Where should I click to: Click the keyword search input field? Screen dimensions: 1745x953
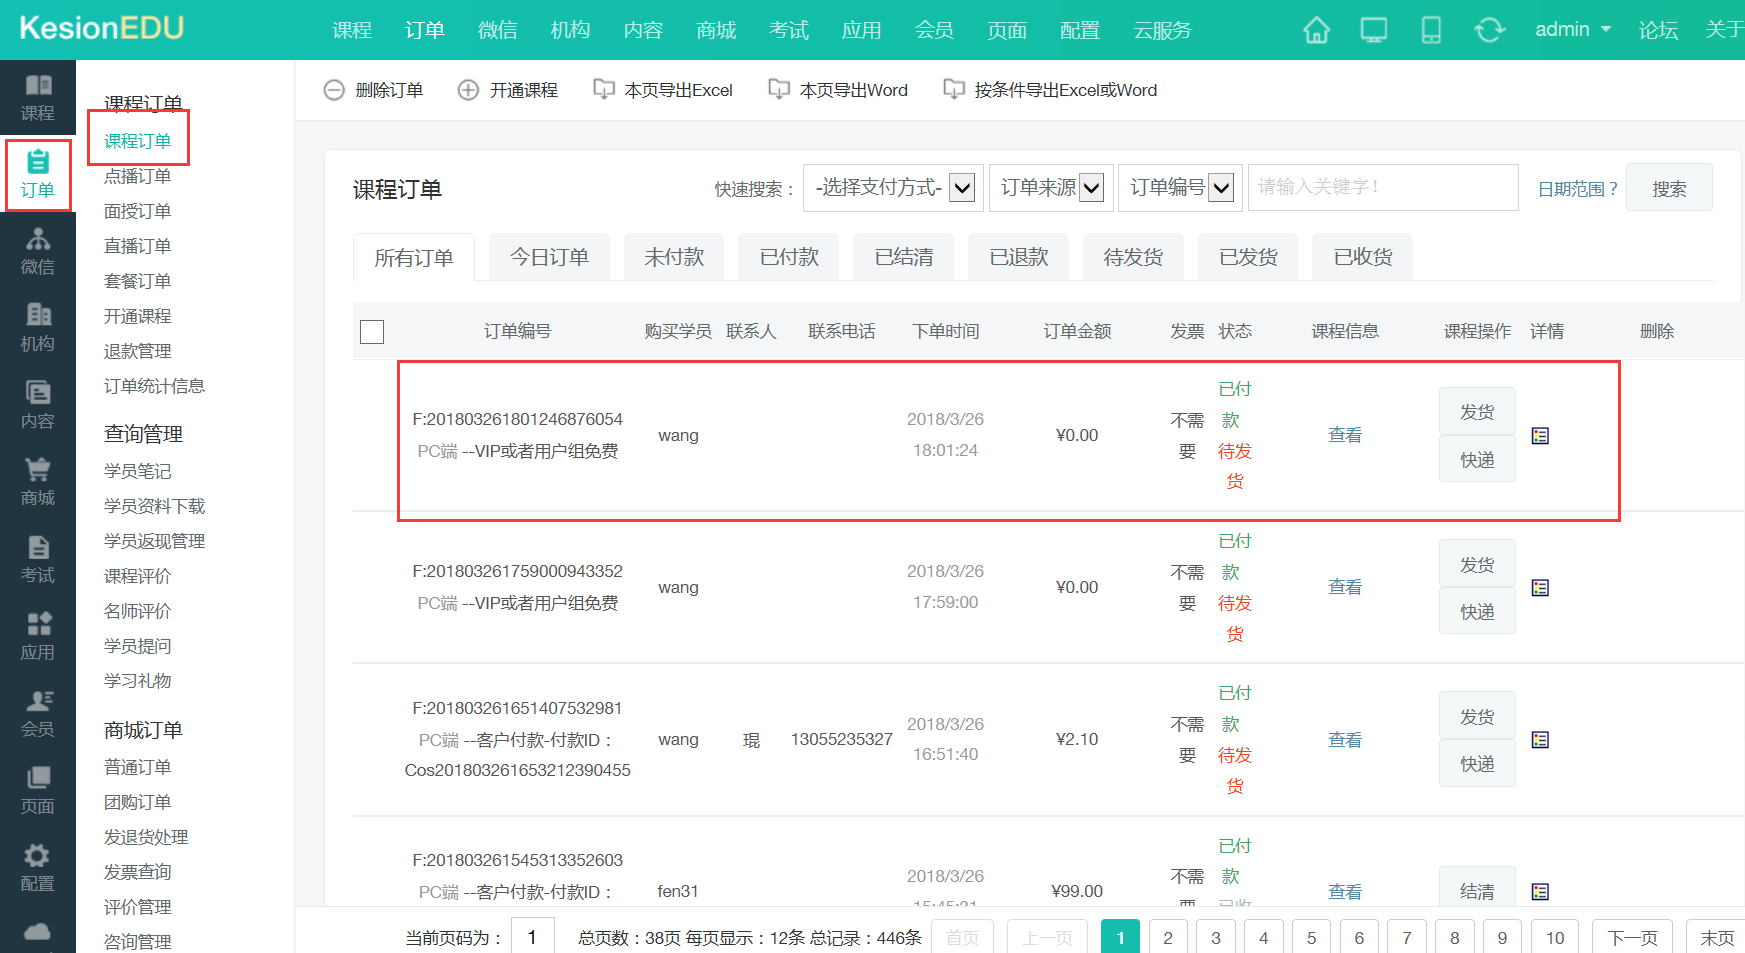(x=1382, y=188)
